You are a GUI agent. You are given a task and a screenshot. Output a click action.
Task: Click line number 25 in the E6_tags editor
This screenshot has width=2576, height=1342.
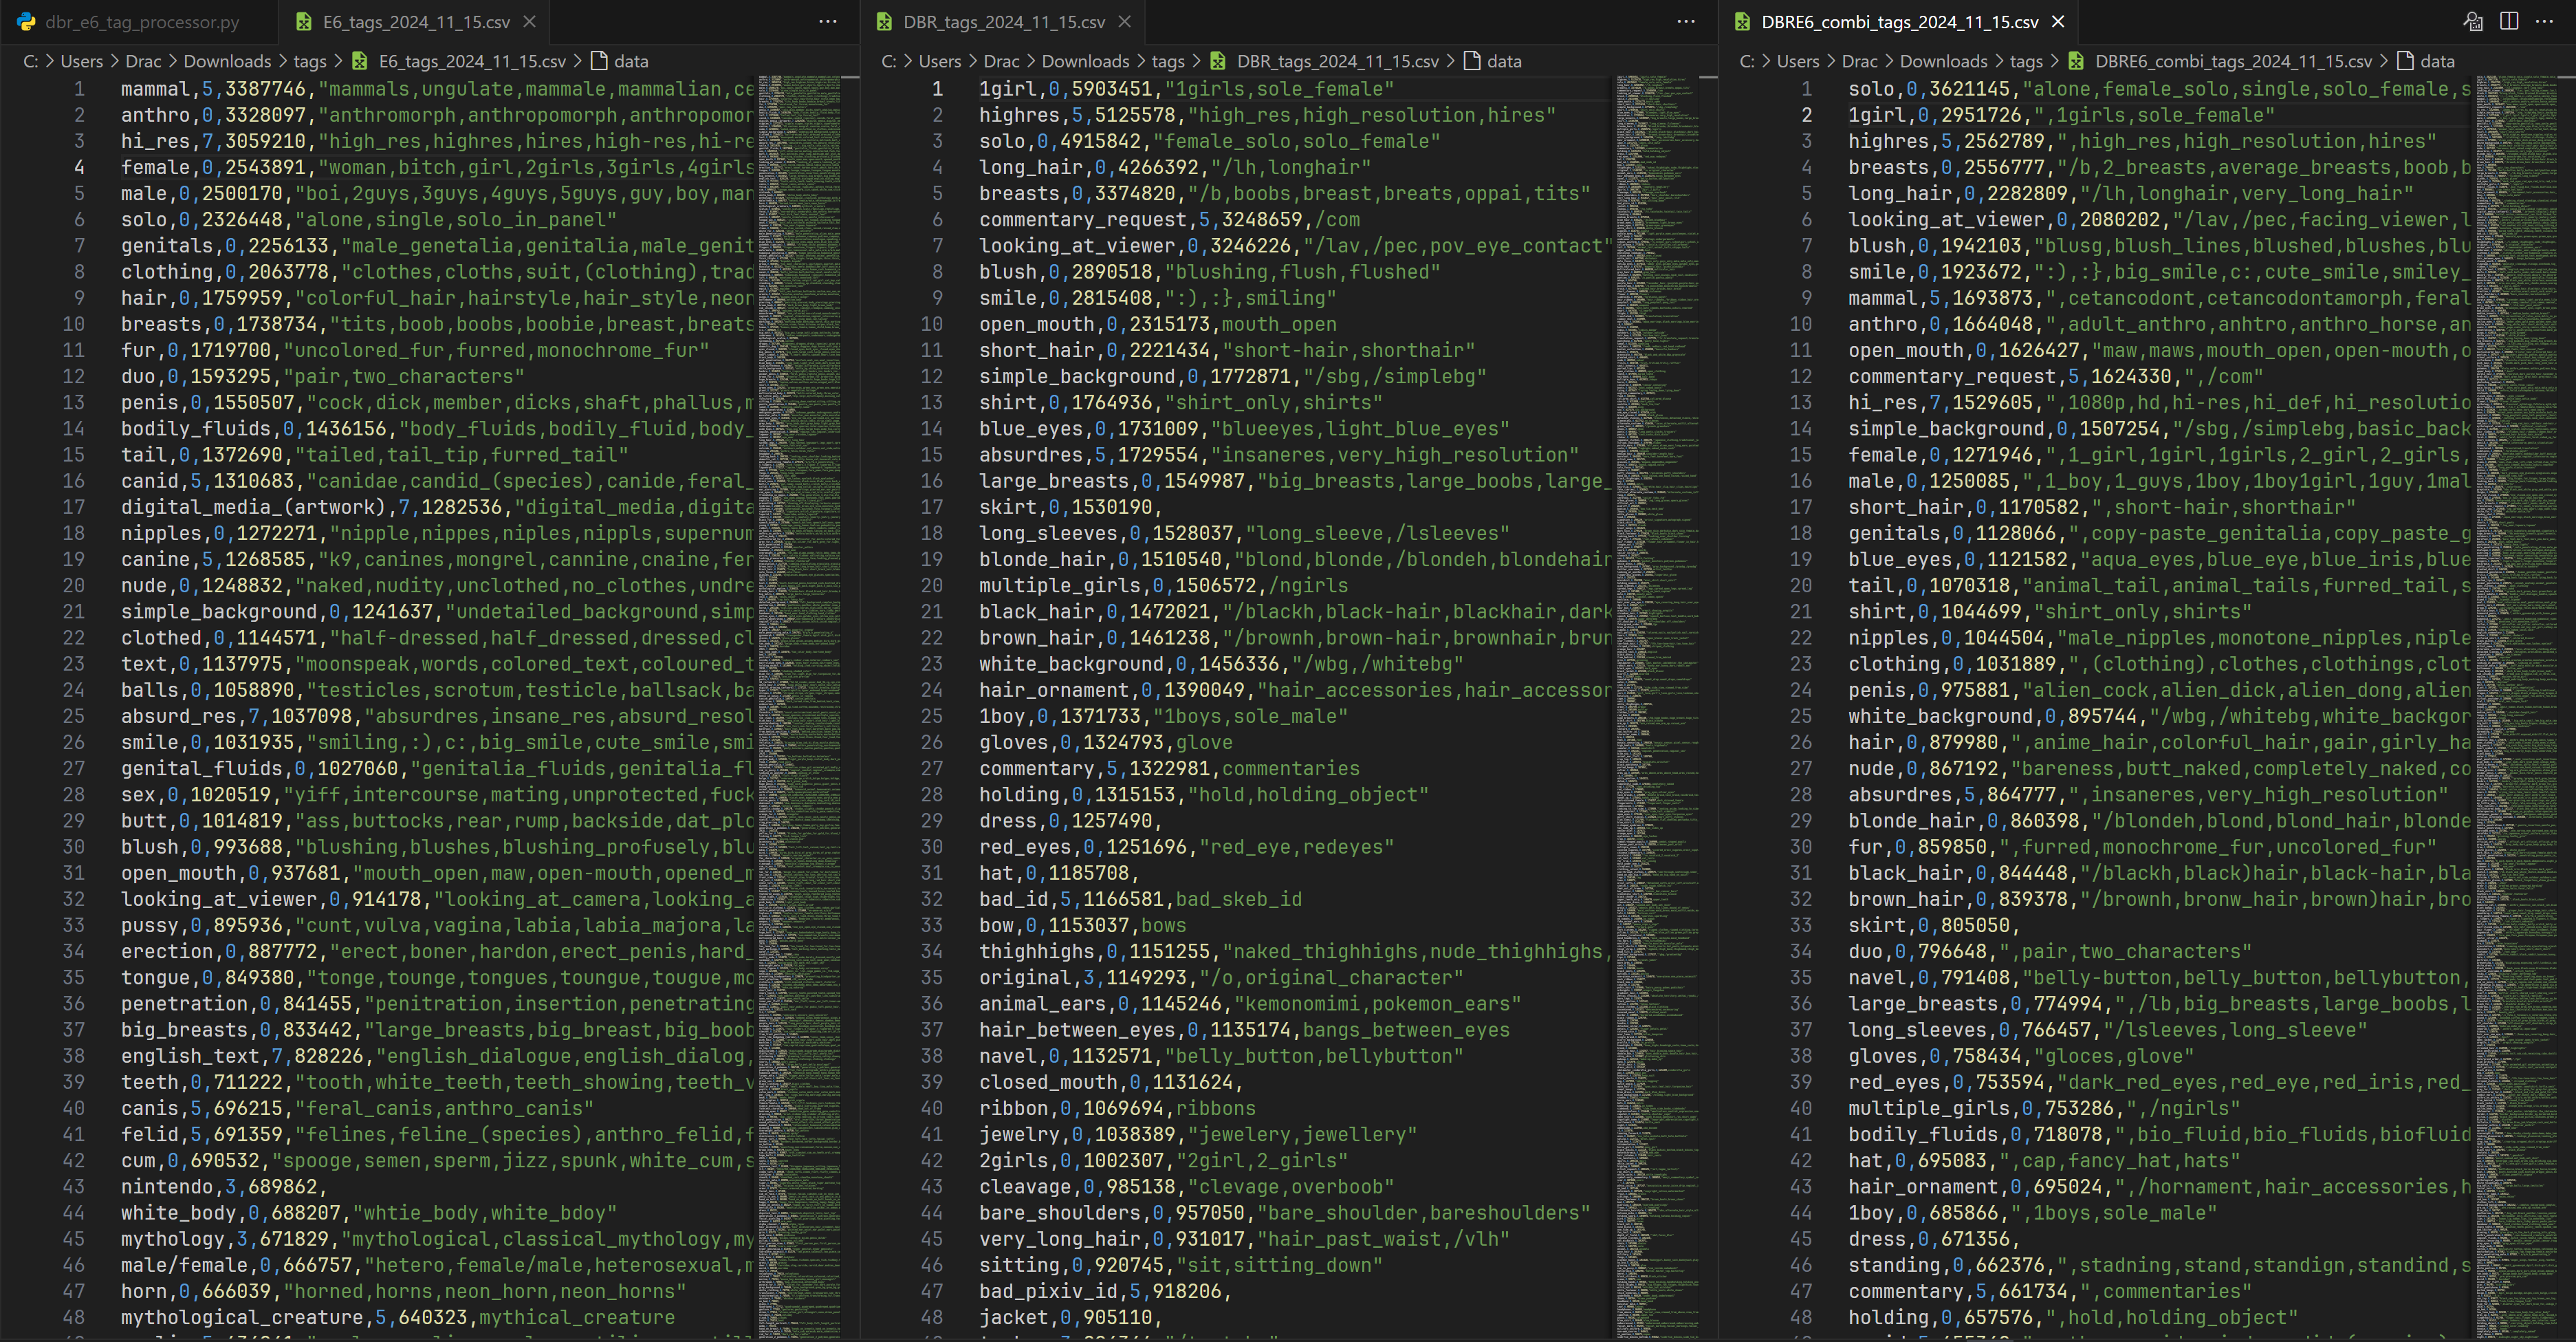(74, 716)
